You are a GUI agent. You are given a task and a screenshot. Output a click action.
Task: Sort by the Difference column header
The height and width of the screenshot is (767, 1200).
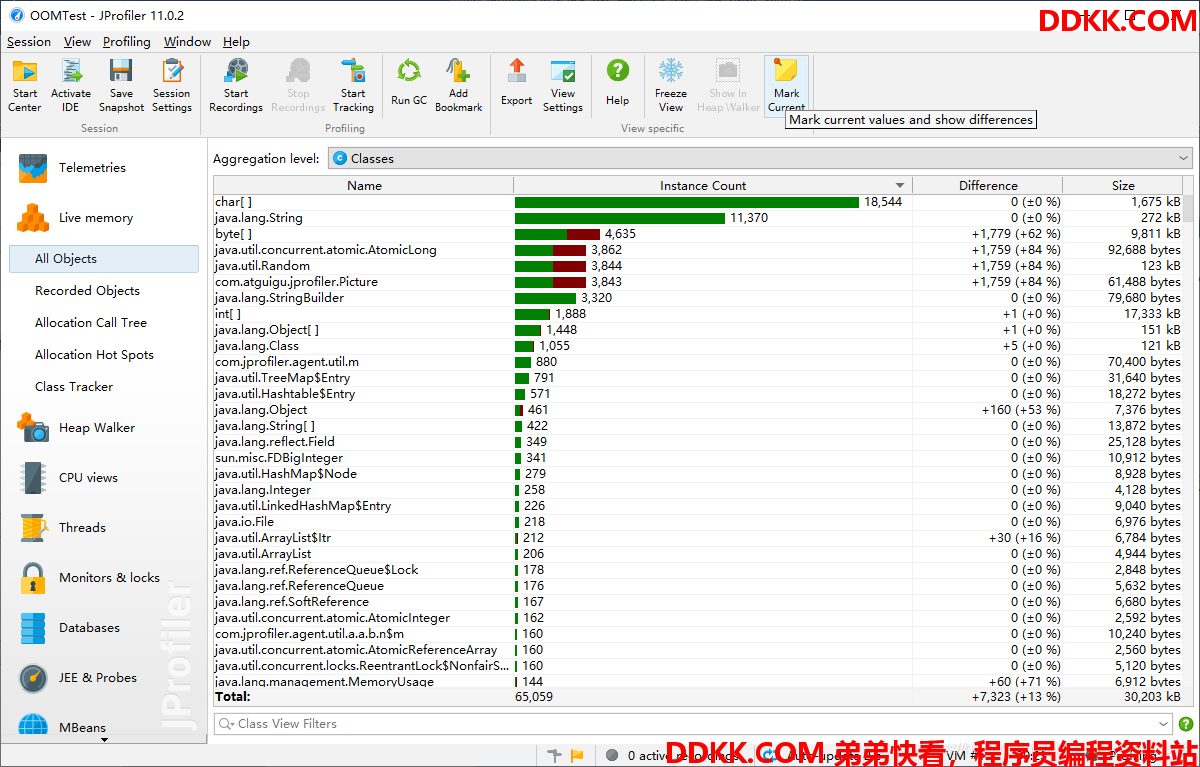988,185
